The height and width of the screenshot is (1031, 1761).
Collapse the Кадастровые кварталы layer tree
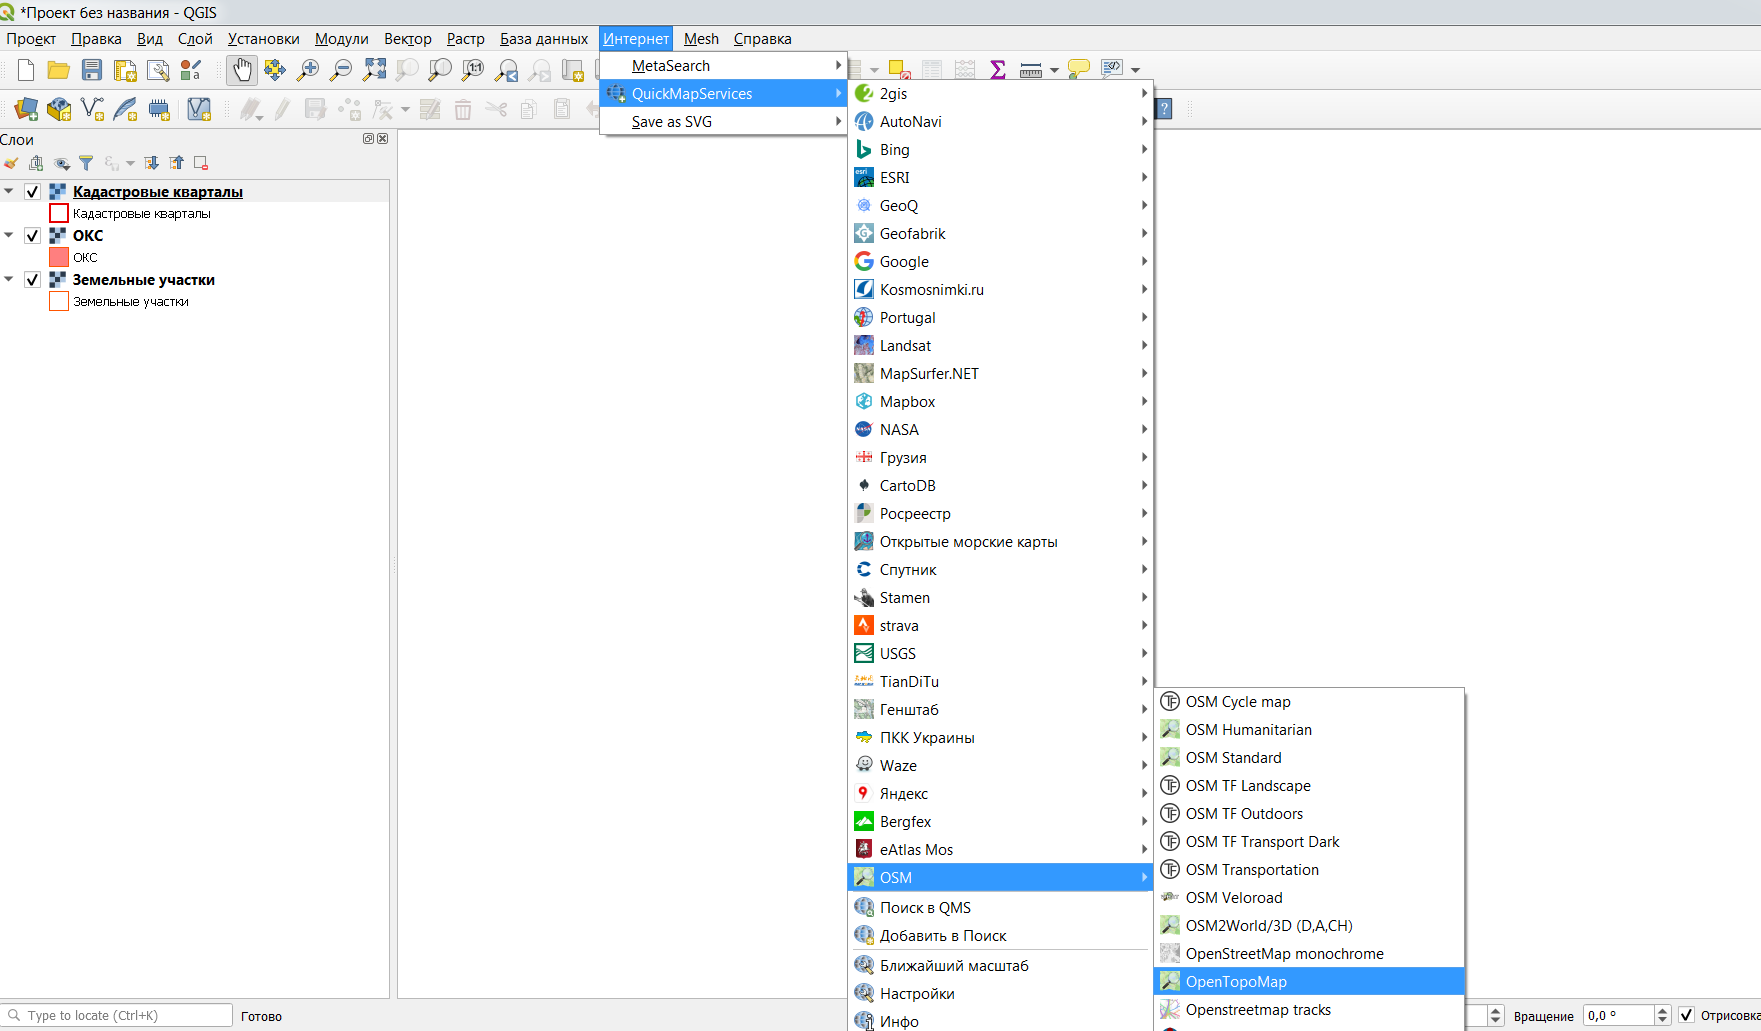(x=9, y=191)
